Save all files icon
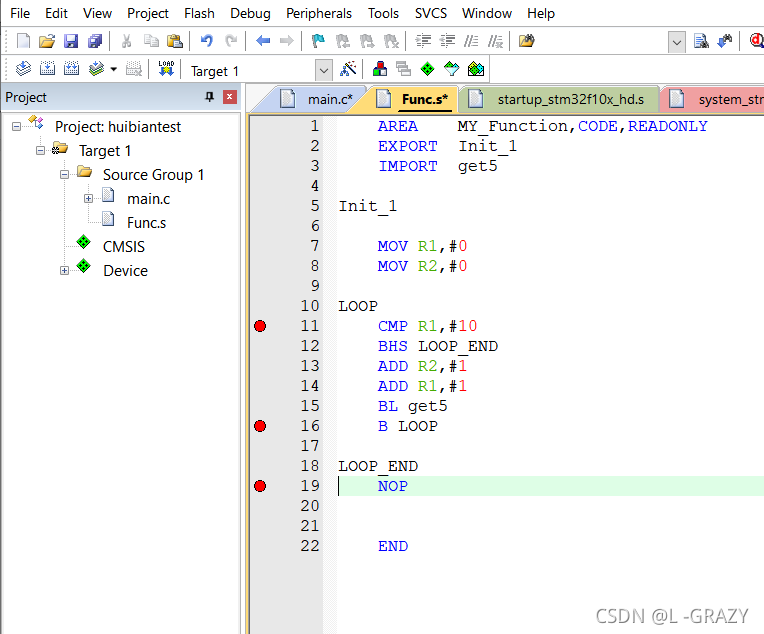764x634 pixels. (95, 41)
